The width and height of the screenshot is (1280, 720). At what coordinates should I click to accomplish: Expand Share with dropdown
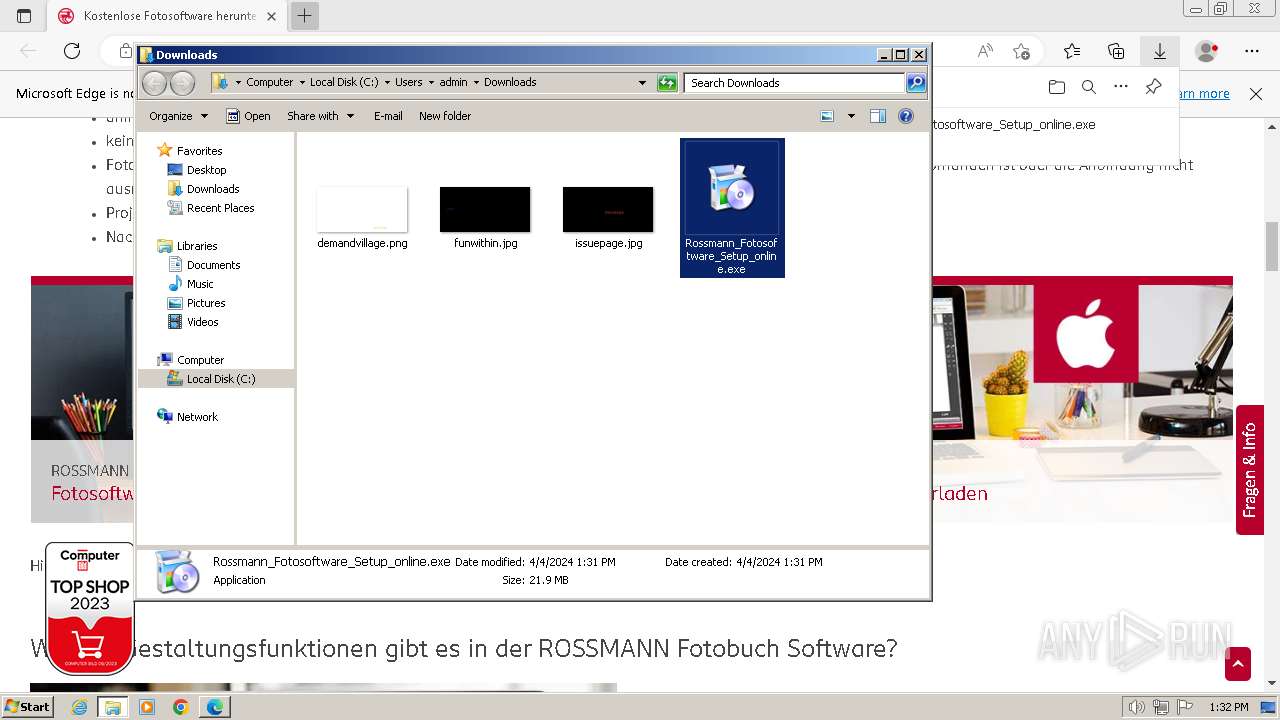[320, 116]
